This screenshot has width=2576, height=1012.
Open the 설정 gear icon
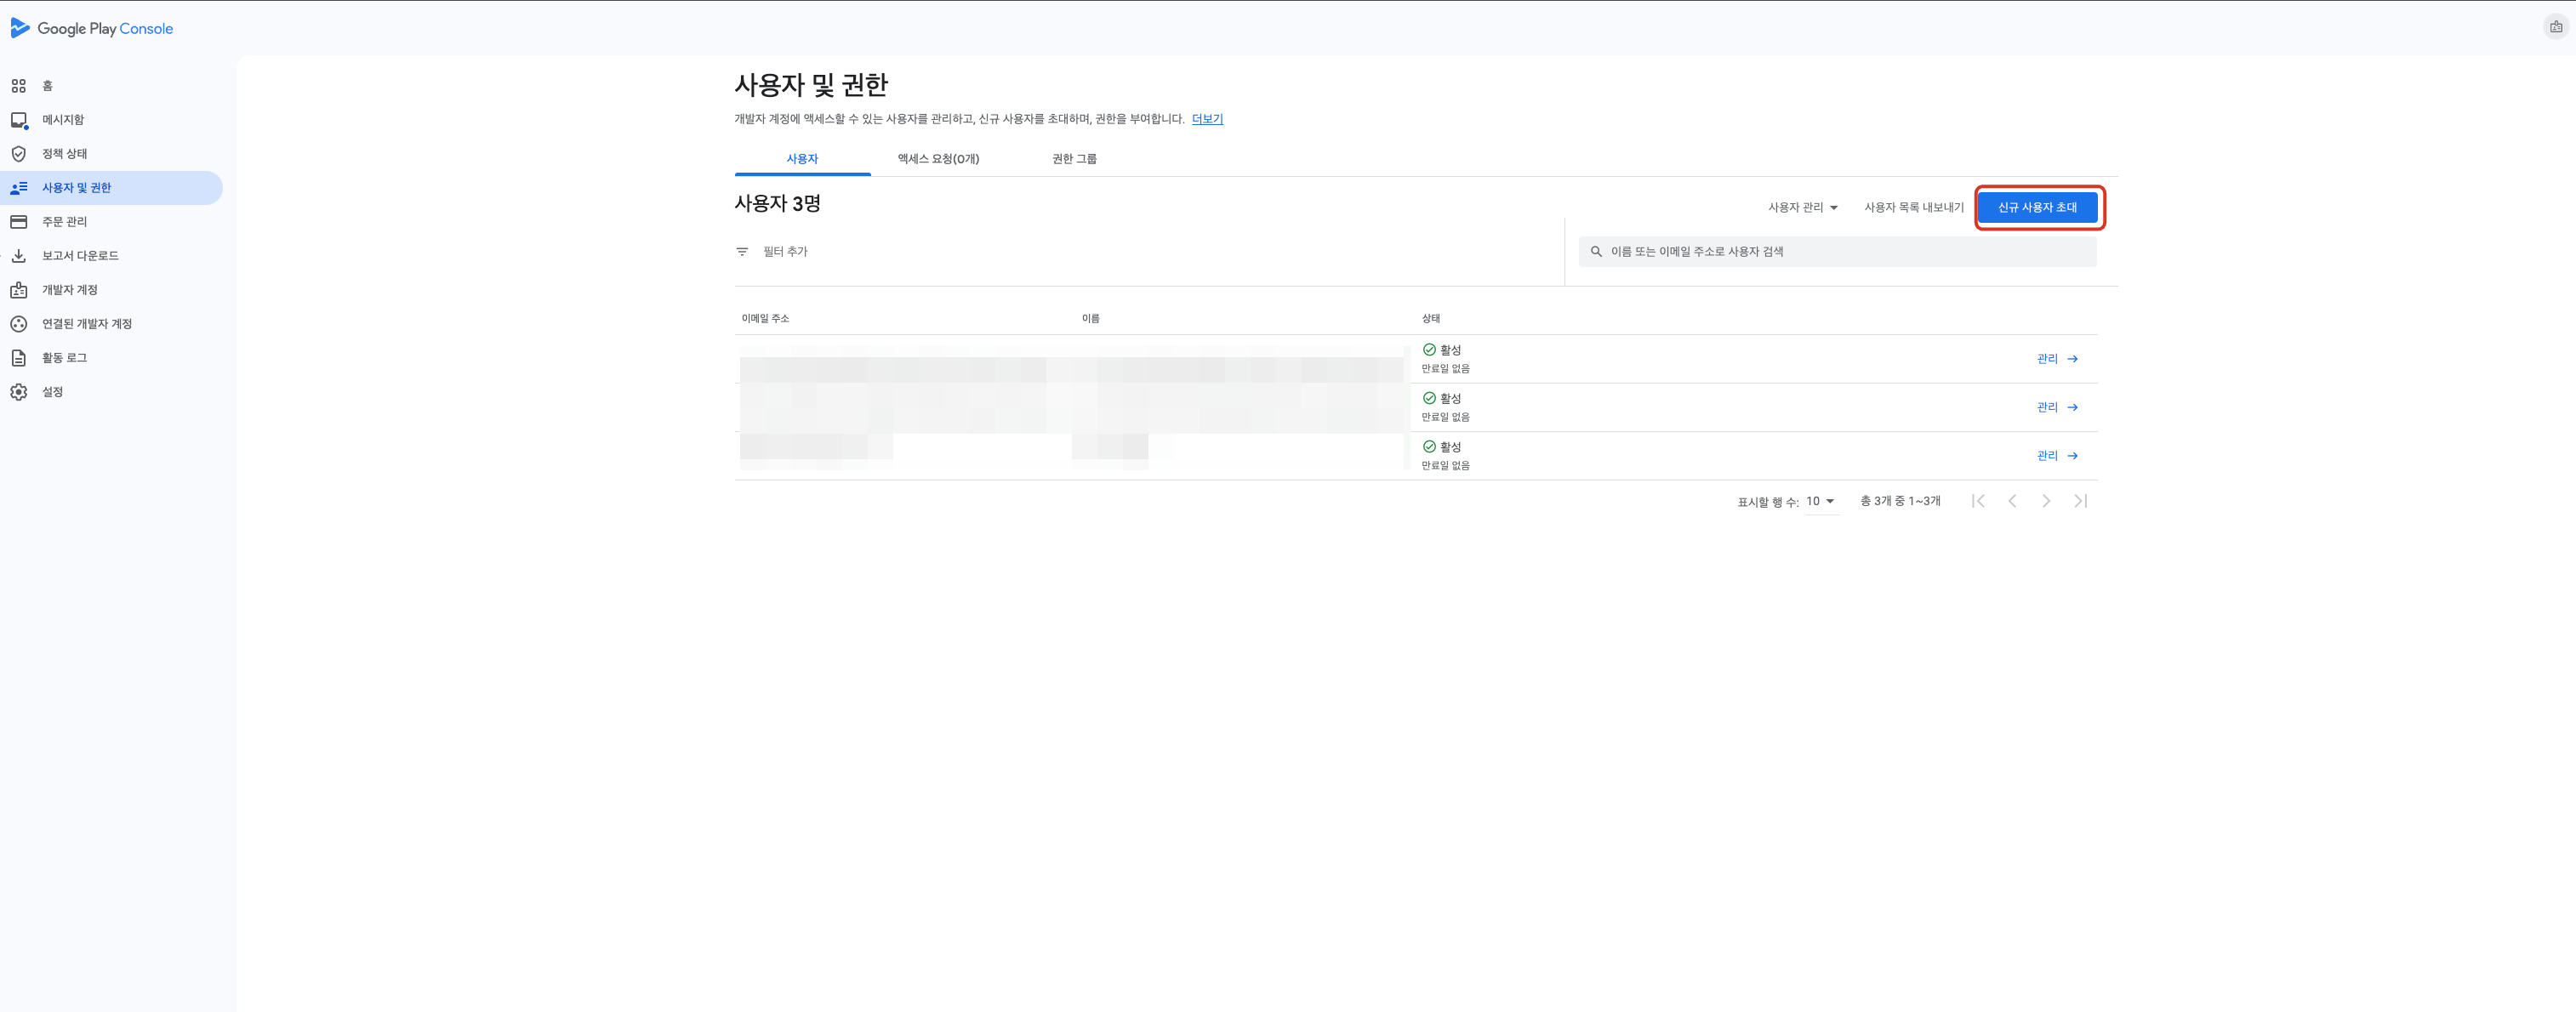click(19, 392)
